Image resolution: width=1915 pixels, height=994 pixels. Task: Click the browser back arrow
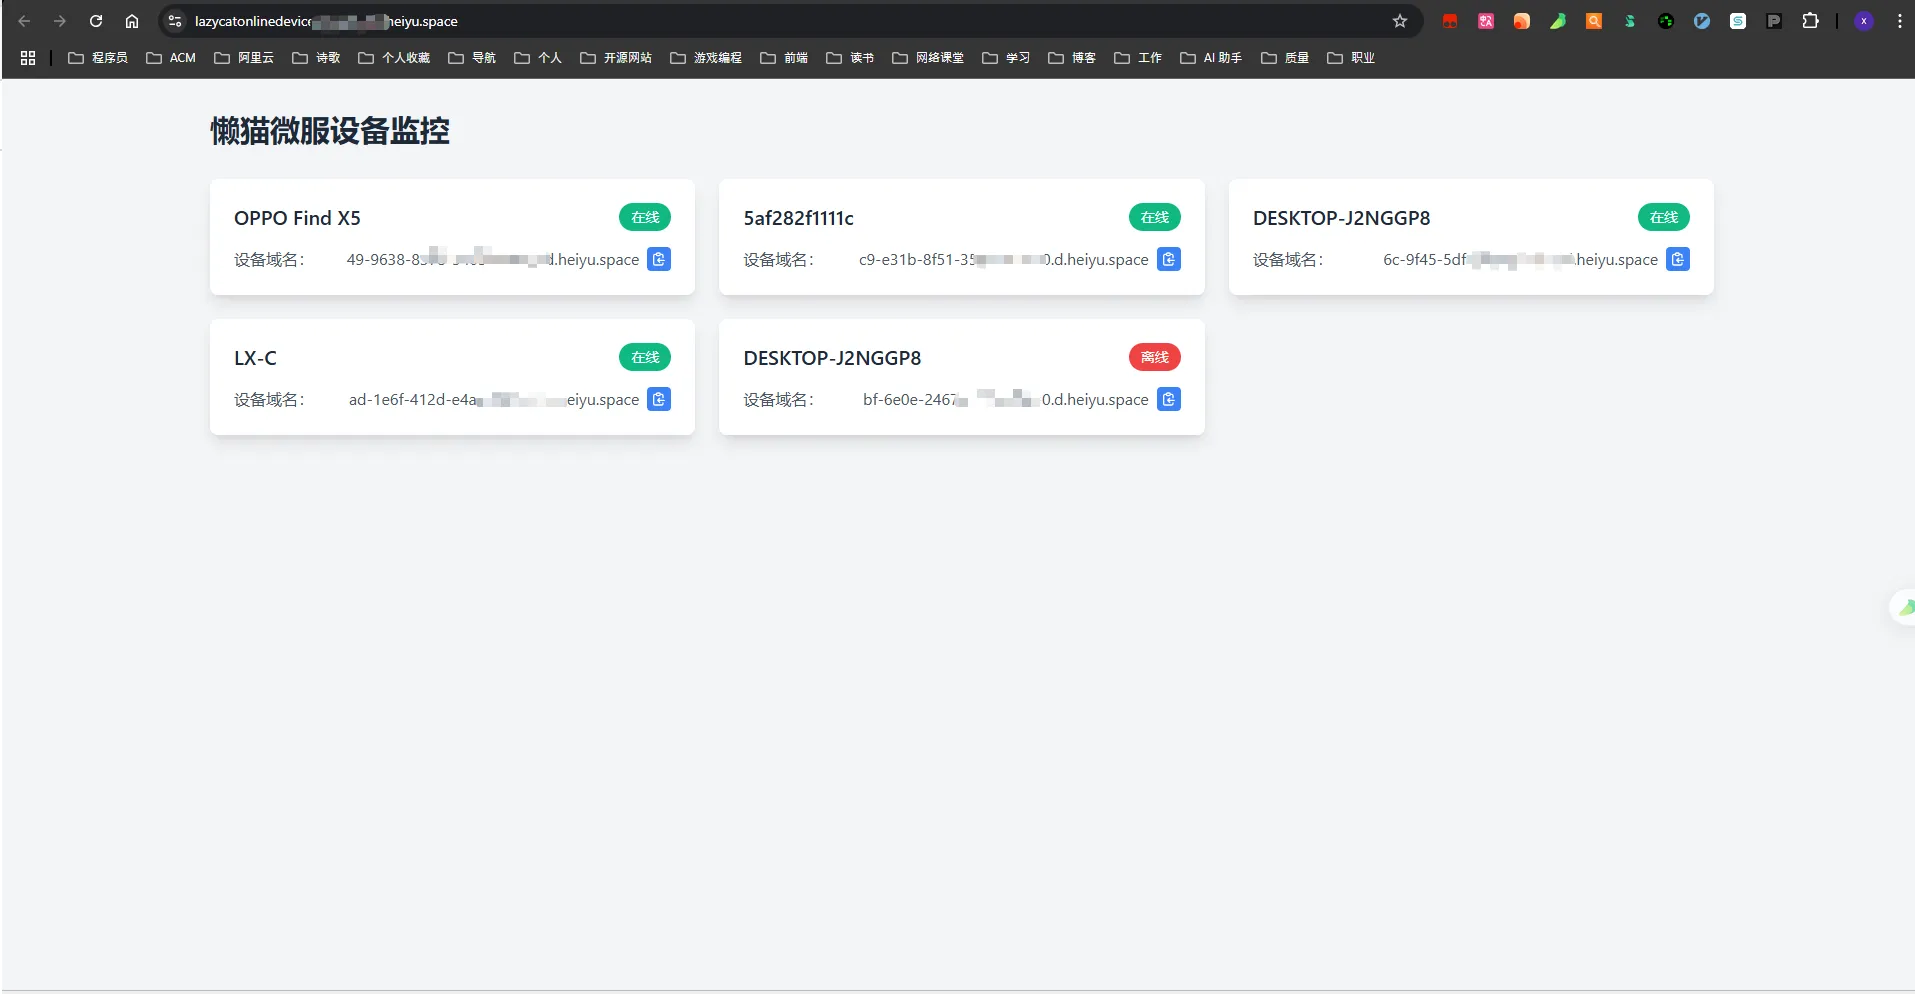point(25,21)
